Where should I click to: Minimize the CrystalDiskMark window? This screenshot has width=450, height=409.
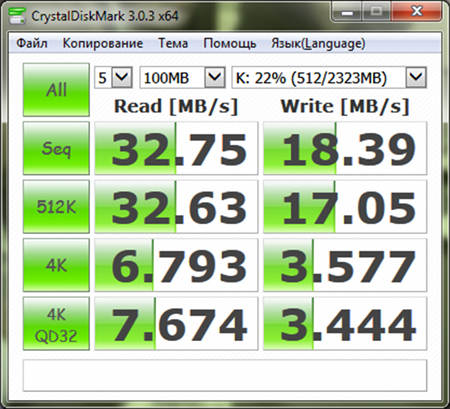click(347, 12)
